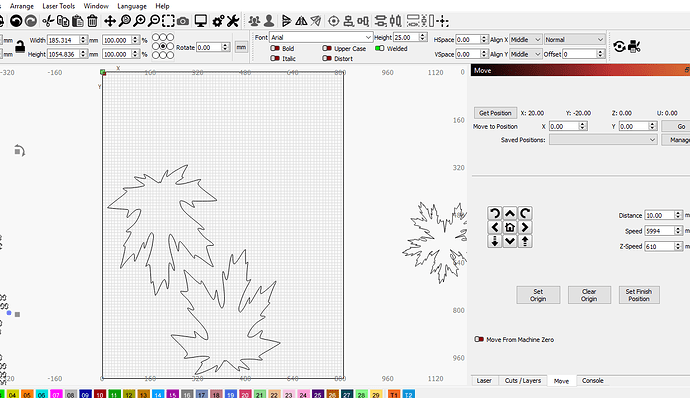The height and width of the screenshot is (398, 690).
Task: Toggle the Welded text switch
Action: pyautogui.click(x=379, y=48)
